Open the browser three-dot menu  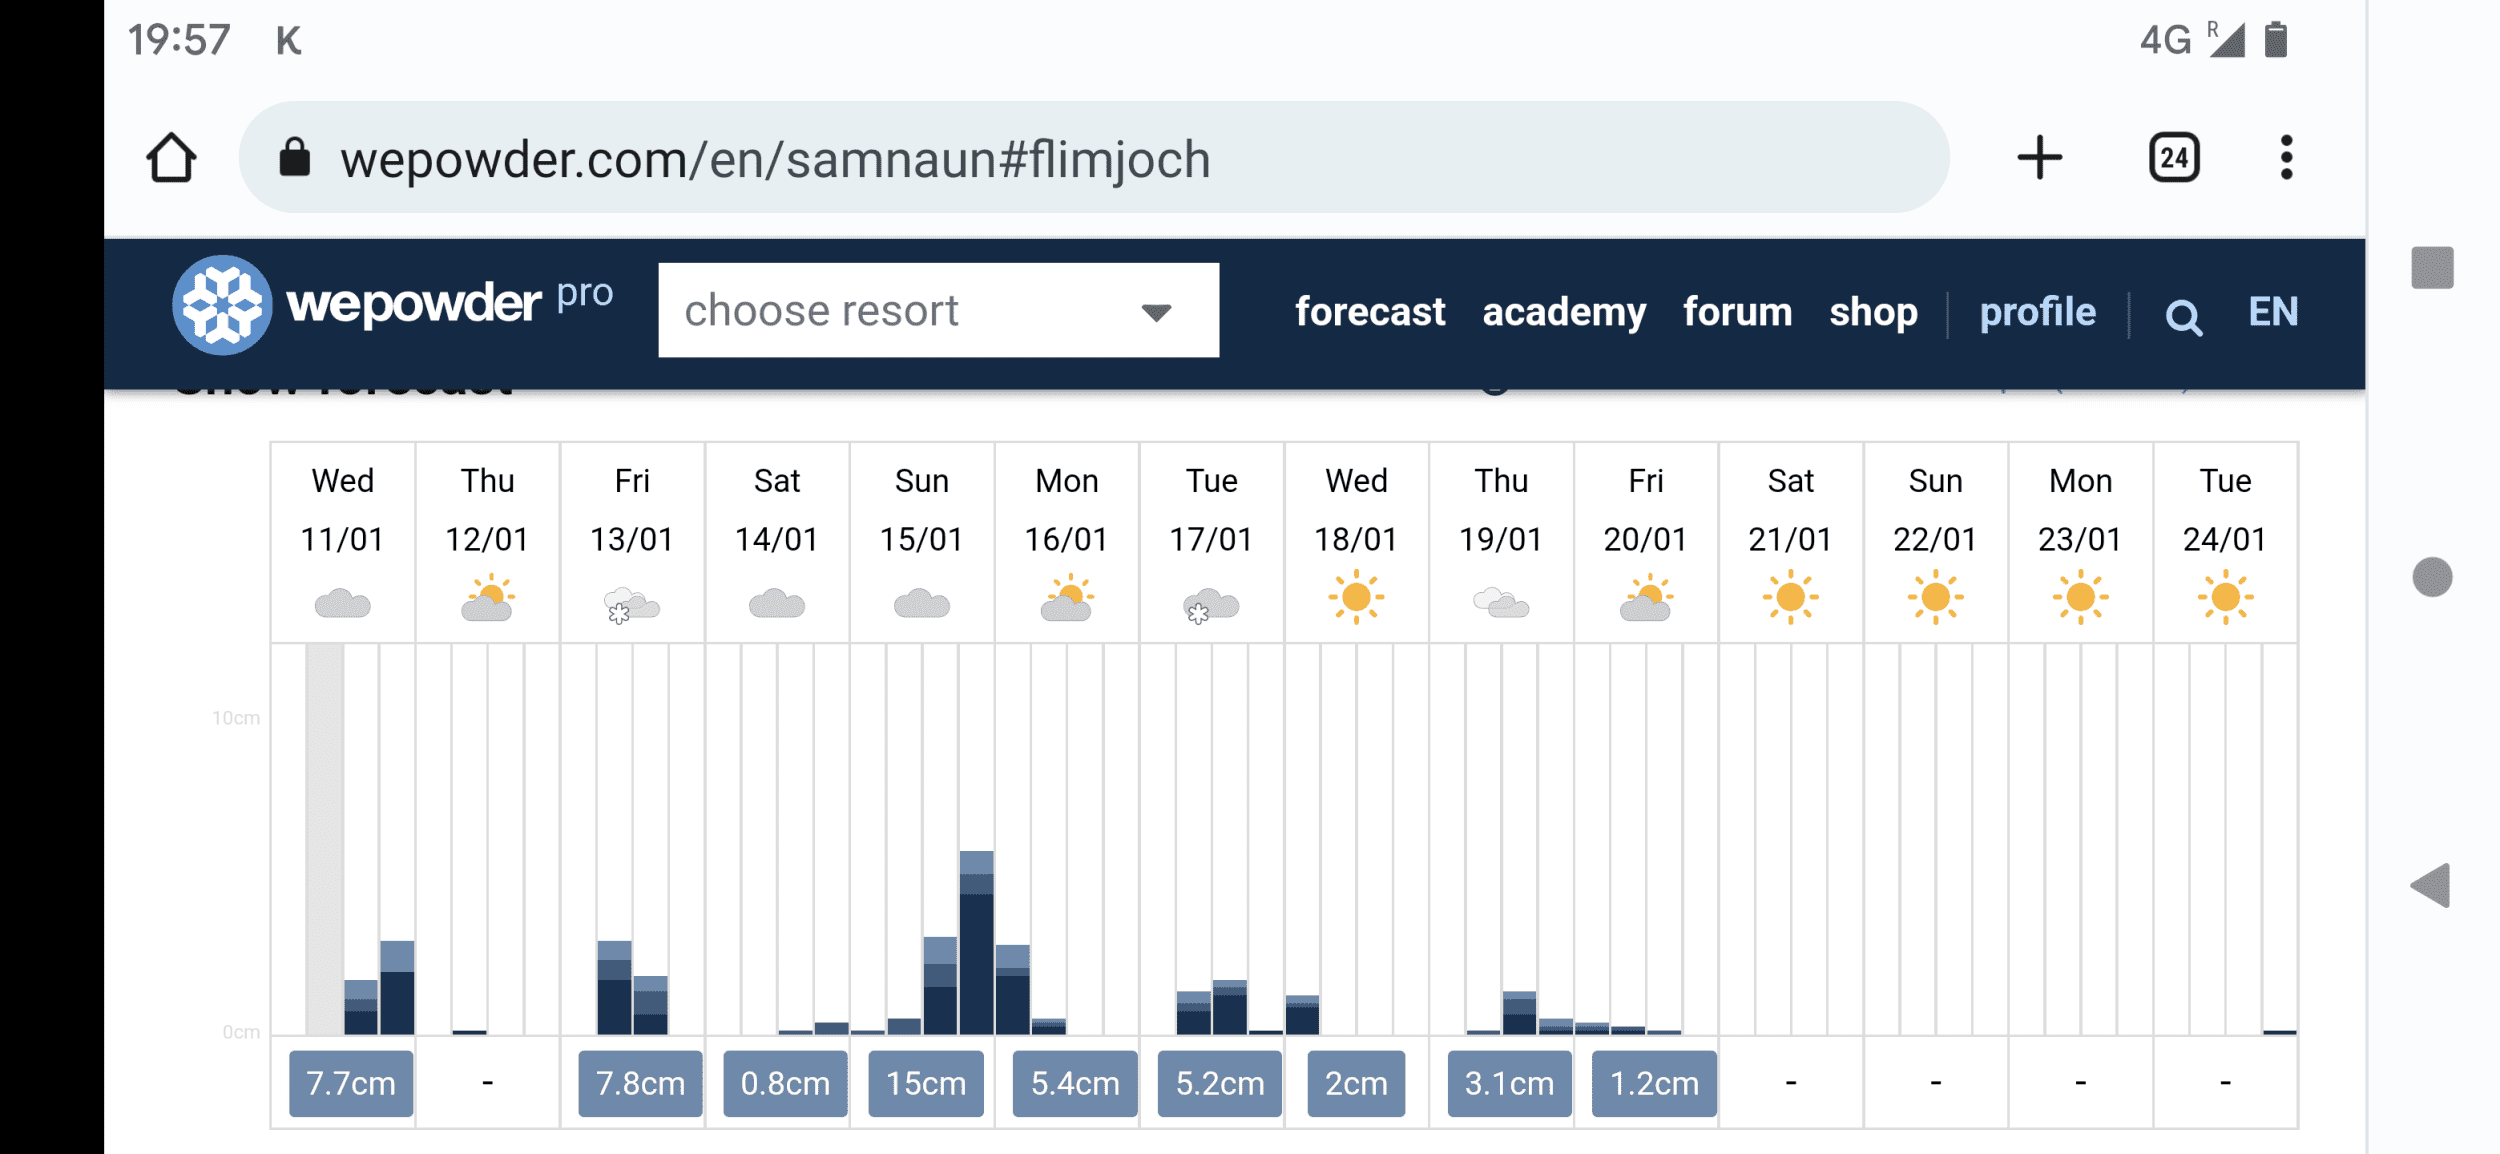tap(2286, 158)
